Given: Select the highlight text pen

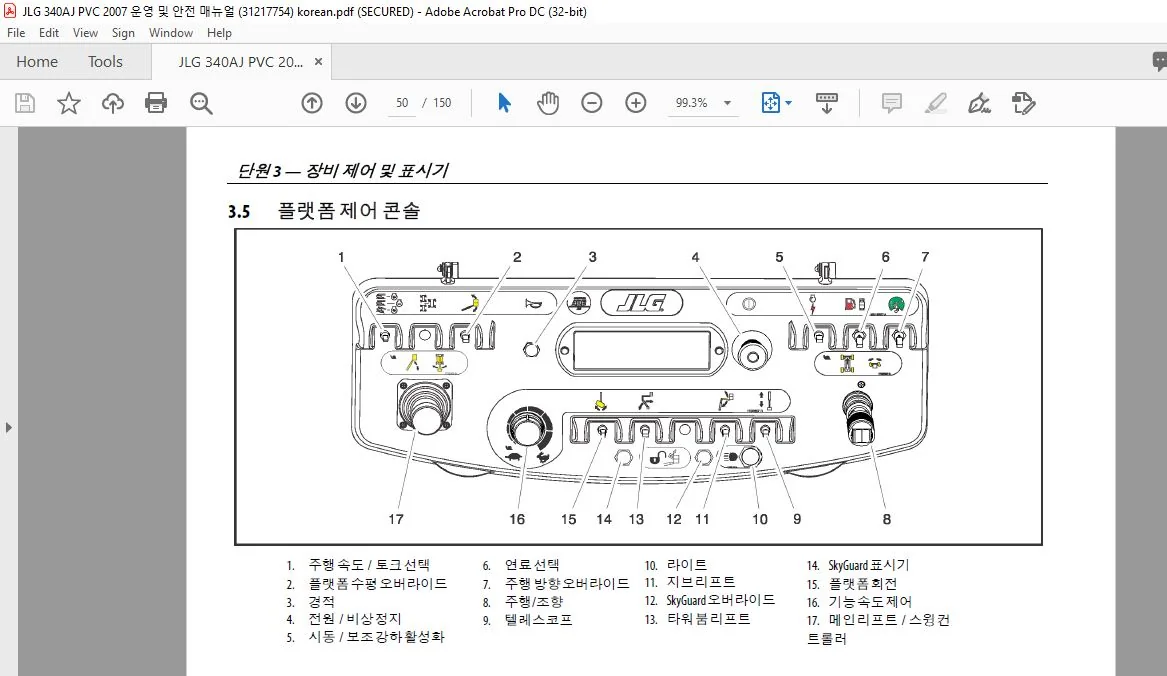Looking at the screenshot, I should (x=936, y=103).
